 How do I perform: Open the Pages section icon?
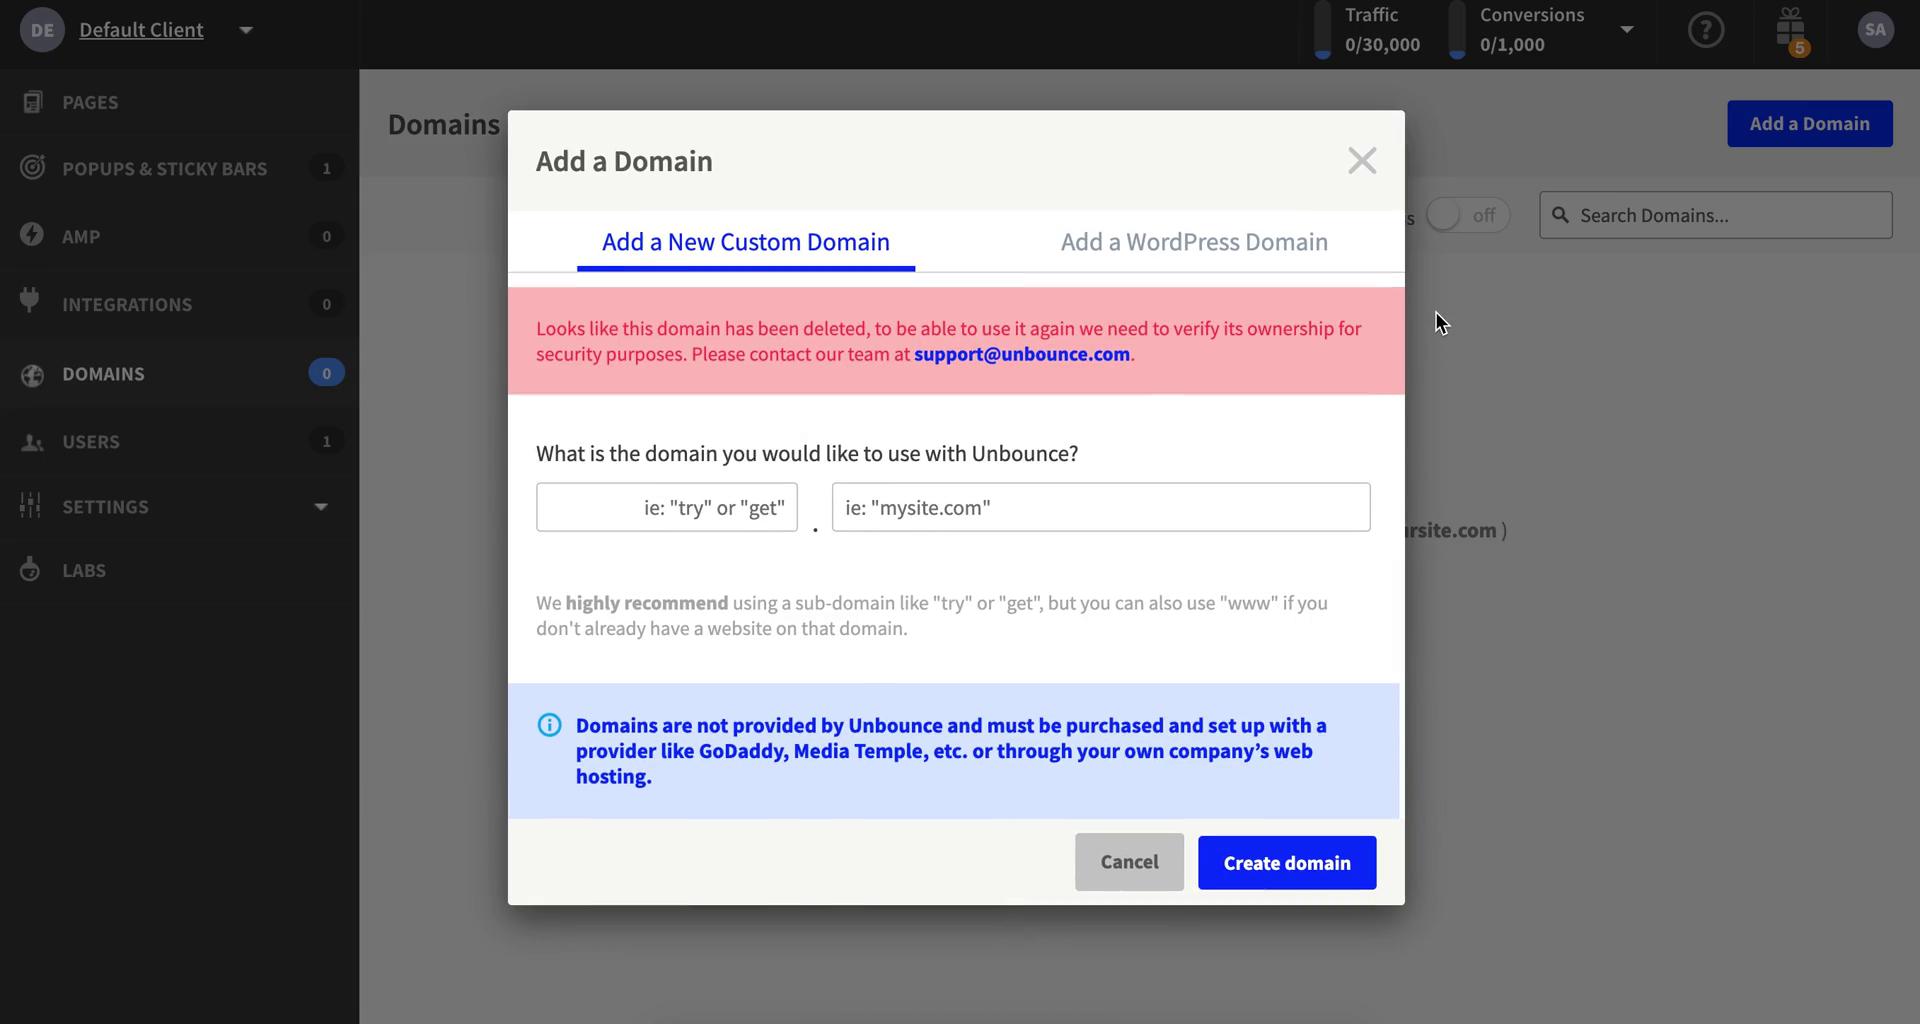(x=33, y=101)
